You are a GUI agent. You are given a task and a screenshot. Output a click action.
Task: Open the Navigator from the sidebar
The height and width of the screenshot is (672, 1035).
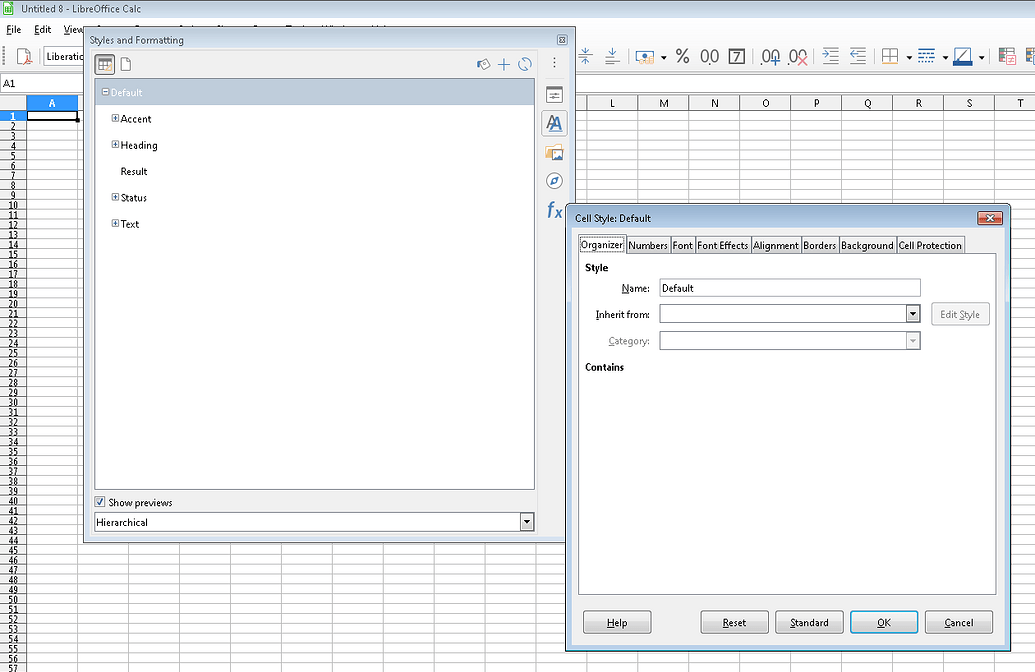coord(554,181)
